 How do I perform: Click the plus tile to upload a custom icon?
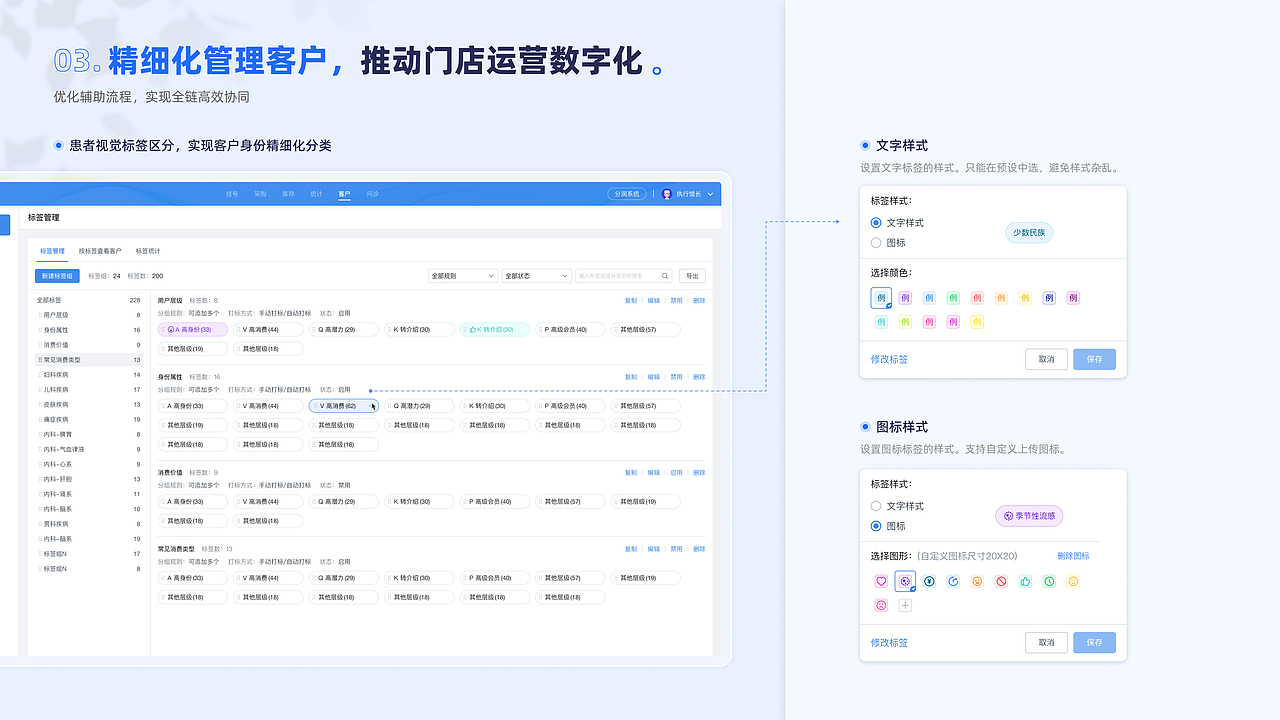pyautogui.click(x=904, y=605)
